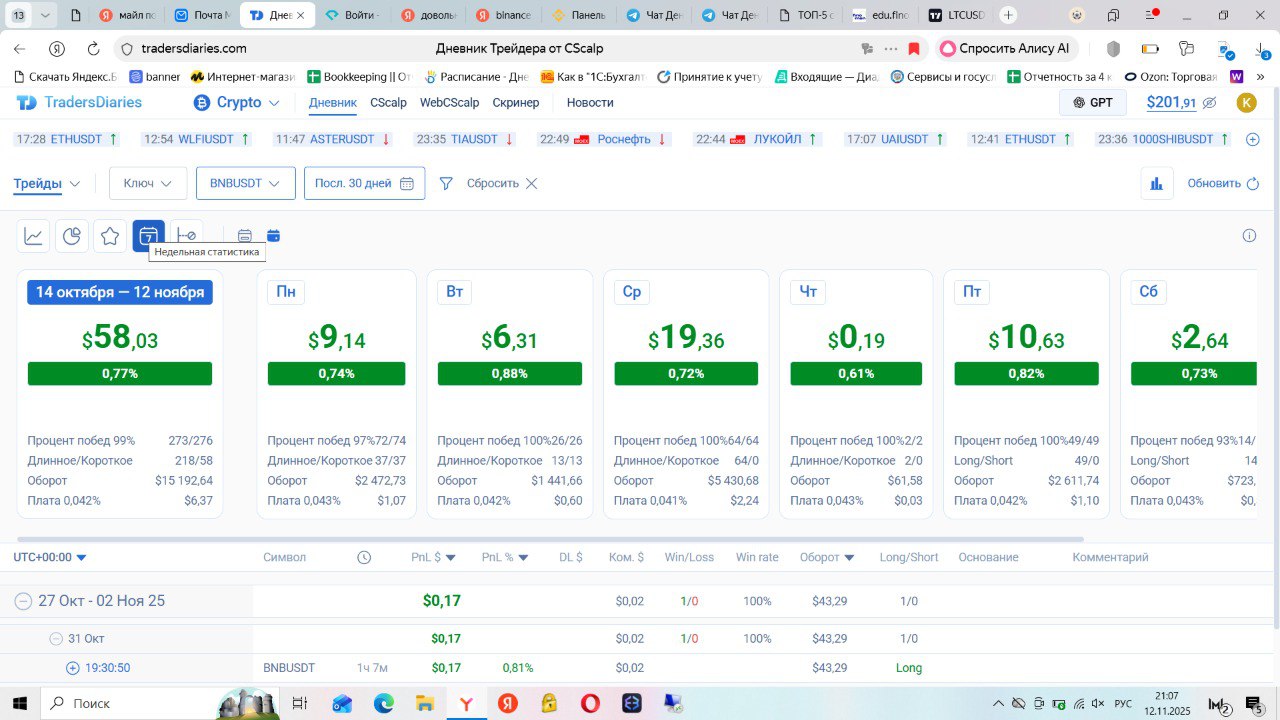Toggle the outlined gray calendar mode

pos(244,236)
